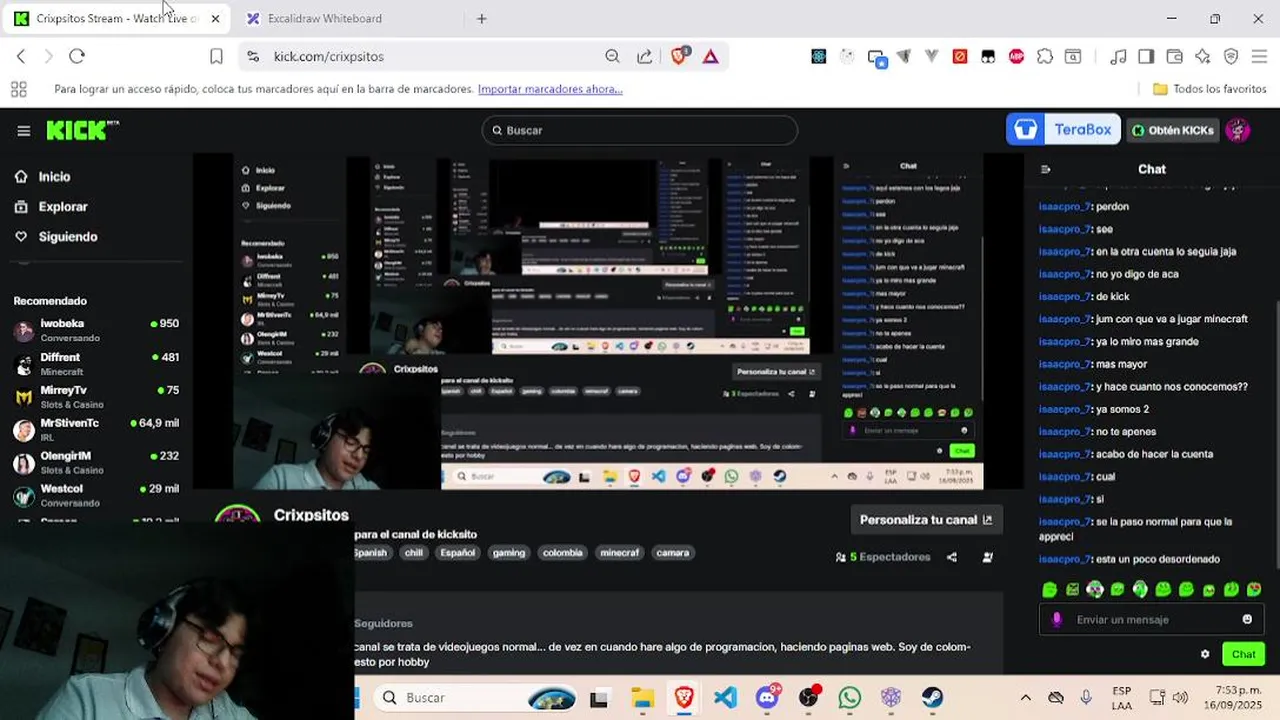Screen dimensions: 1280x720
Task: Open Brave Wallet icon
Action: (x=1175, y=56)
